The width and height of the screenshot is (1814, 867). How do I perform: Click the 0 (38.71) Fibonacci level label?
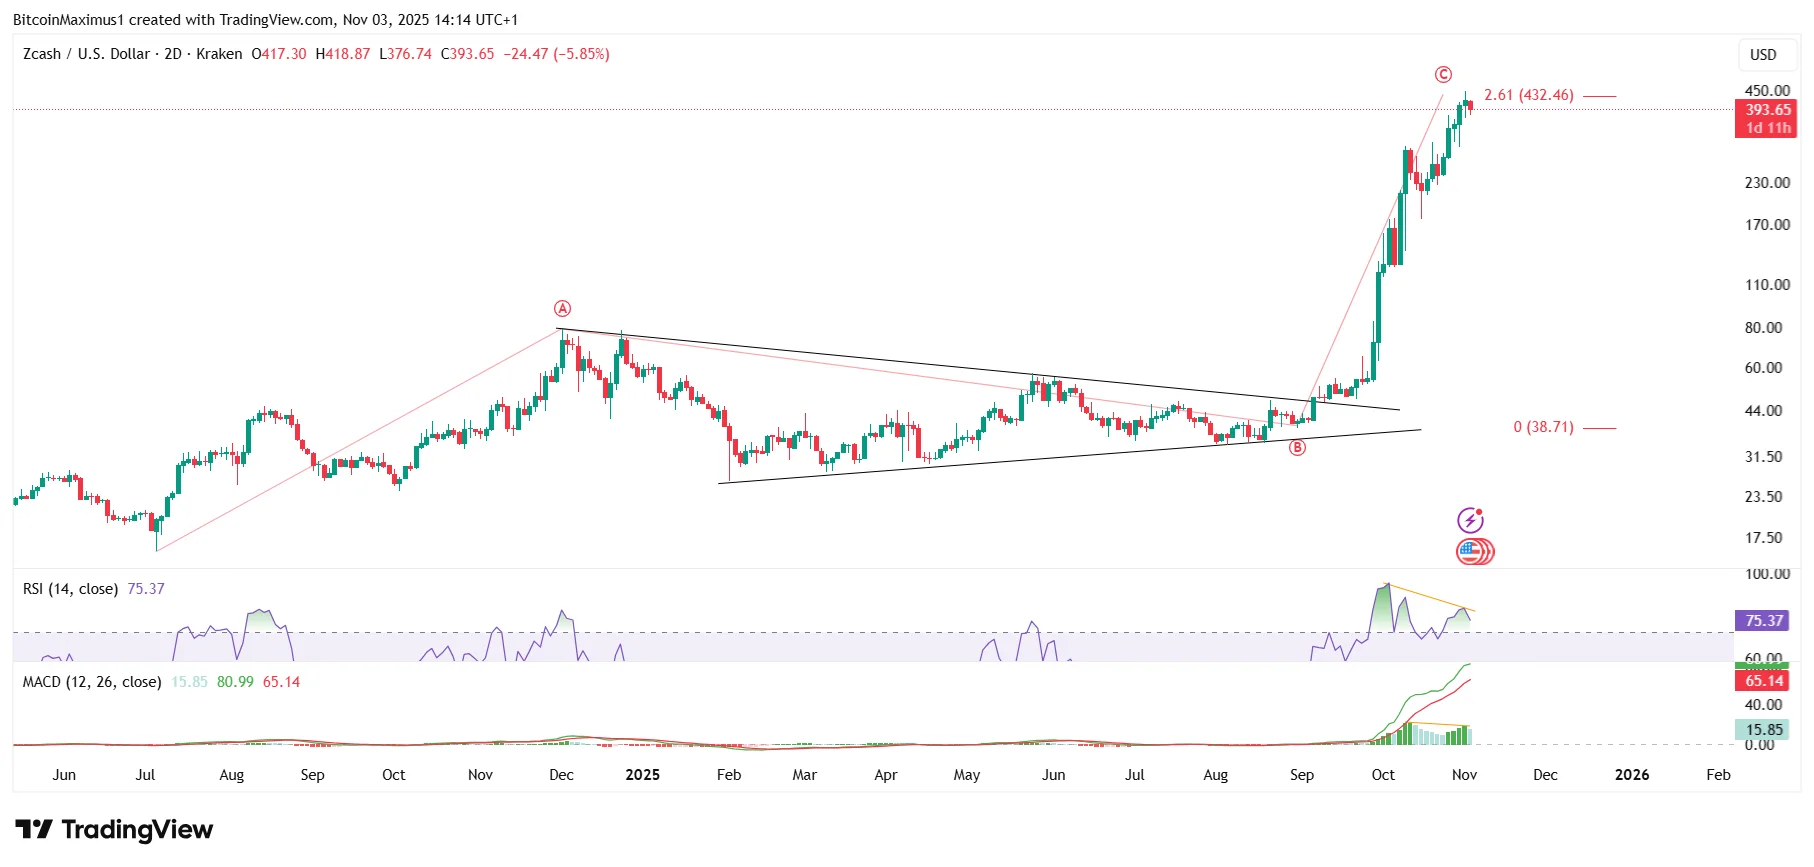[1543, 427]
